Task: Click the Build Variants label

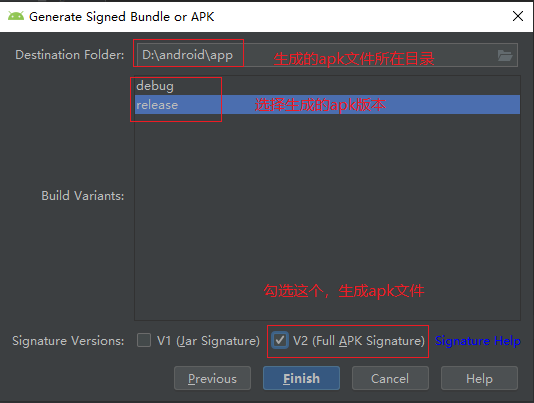Action: coord(83,196)
